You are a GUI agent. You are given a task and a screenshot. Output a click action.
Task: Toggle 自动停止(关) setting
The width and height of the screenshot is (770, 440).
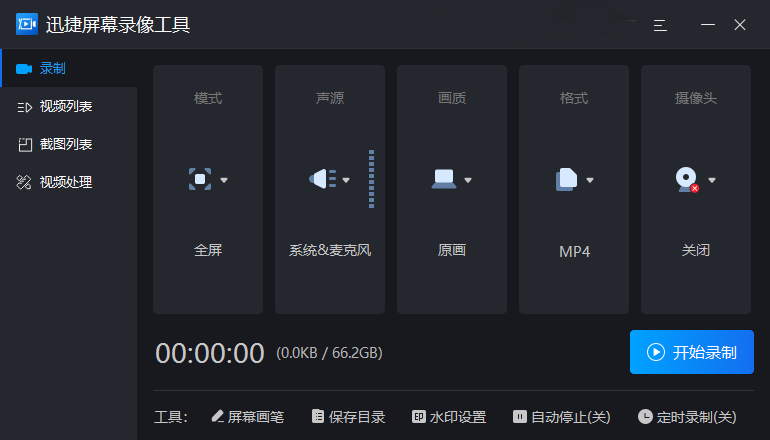tap(562, 417)
